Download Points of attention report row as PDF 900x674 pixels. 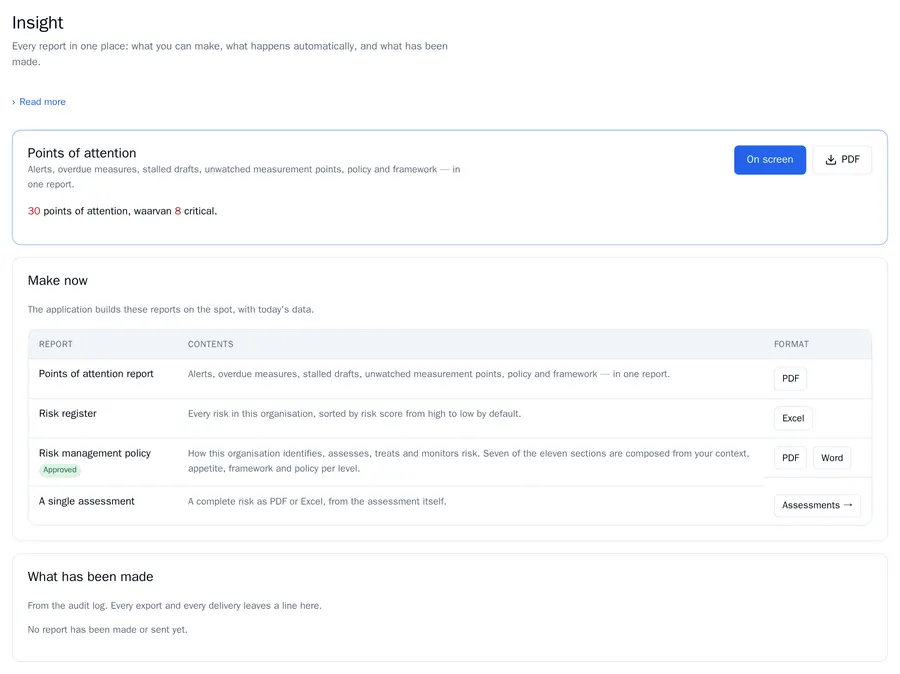[x=790, y=378]
